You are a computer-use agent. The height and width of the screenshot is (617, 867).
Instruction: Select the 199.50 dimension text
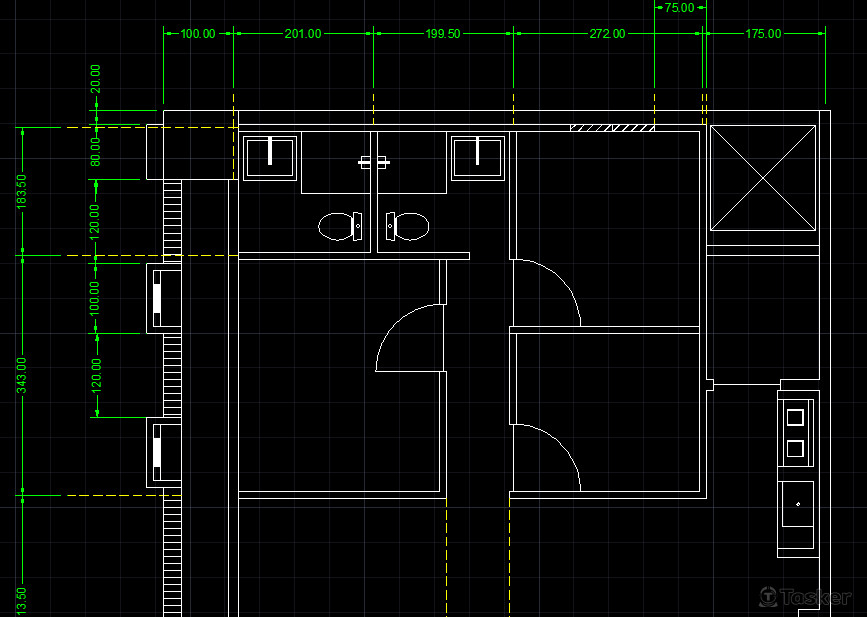(x=442, y=34)
